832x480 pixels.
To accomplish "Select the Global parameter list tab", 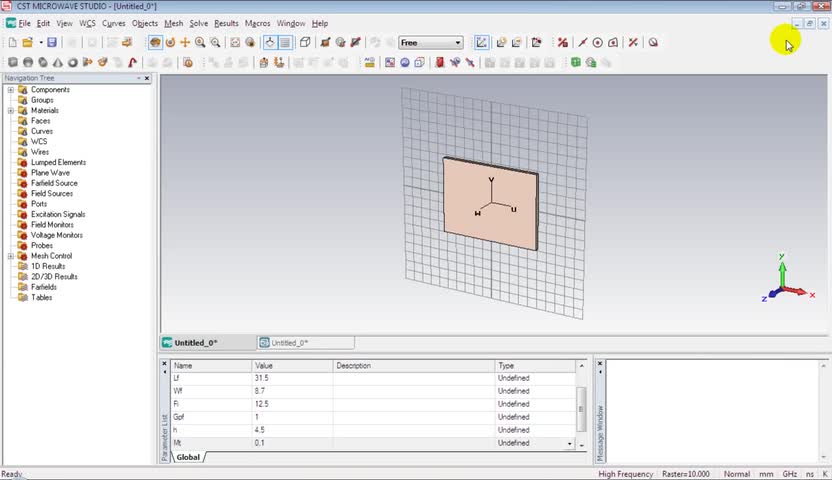I will click(188, 457).
